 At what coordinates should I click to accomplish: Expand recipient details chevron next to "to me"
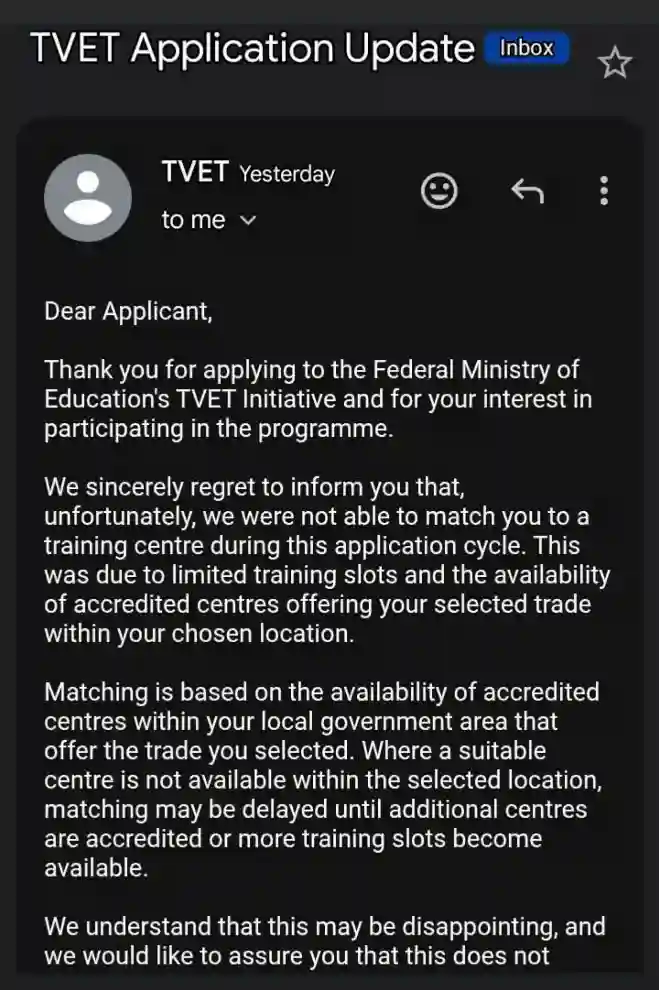tap(249, 221)
